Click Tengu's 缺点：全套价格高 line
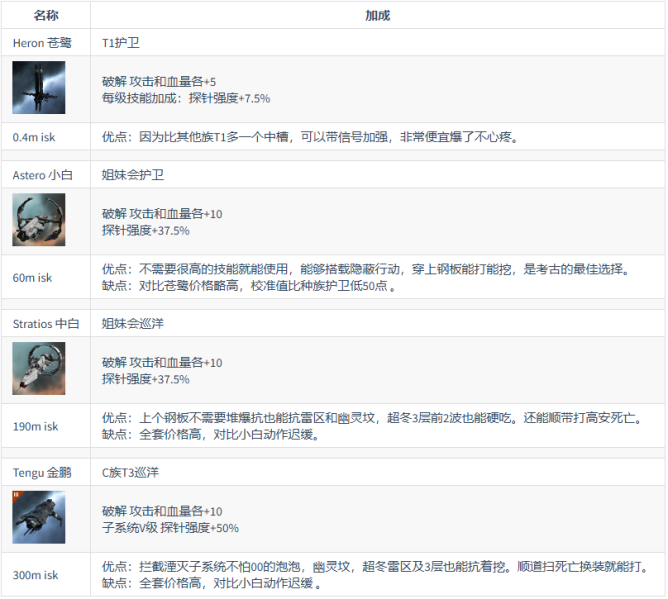Image resolution: width=668 pixels, height=599 pixels. [211, 583]
